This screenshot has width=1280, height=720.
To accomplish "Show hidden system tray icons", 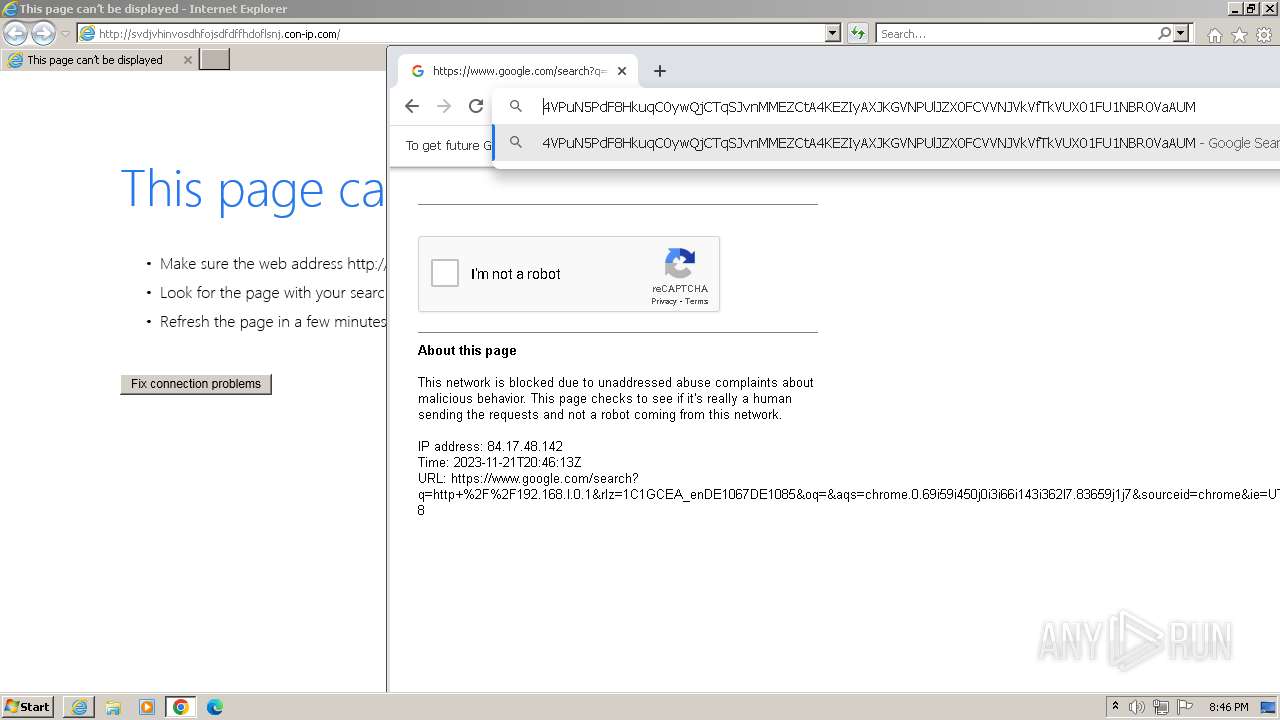I will (1116, 707).
